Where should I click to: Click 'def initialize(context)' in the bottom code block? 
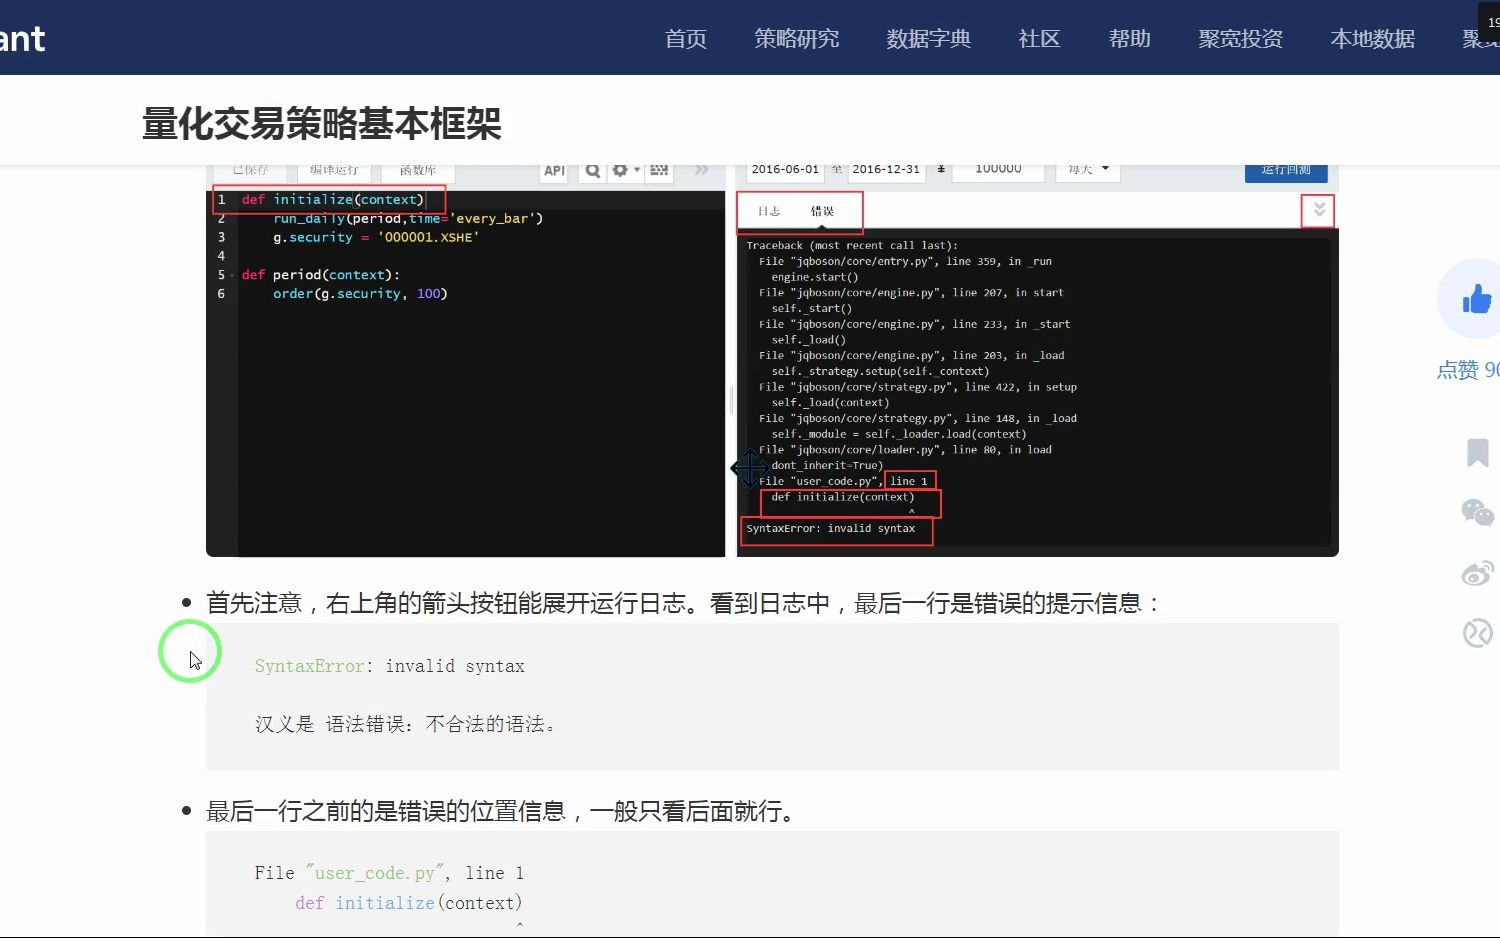(408, 903)
